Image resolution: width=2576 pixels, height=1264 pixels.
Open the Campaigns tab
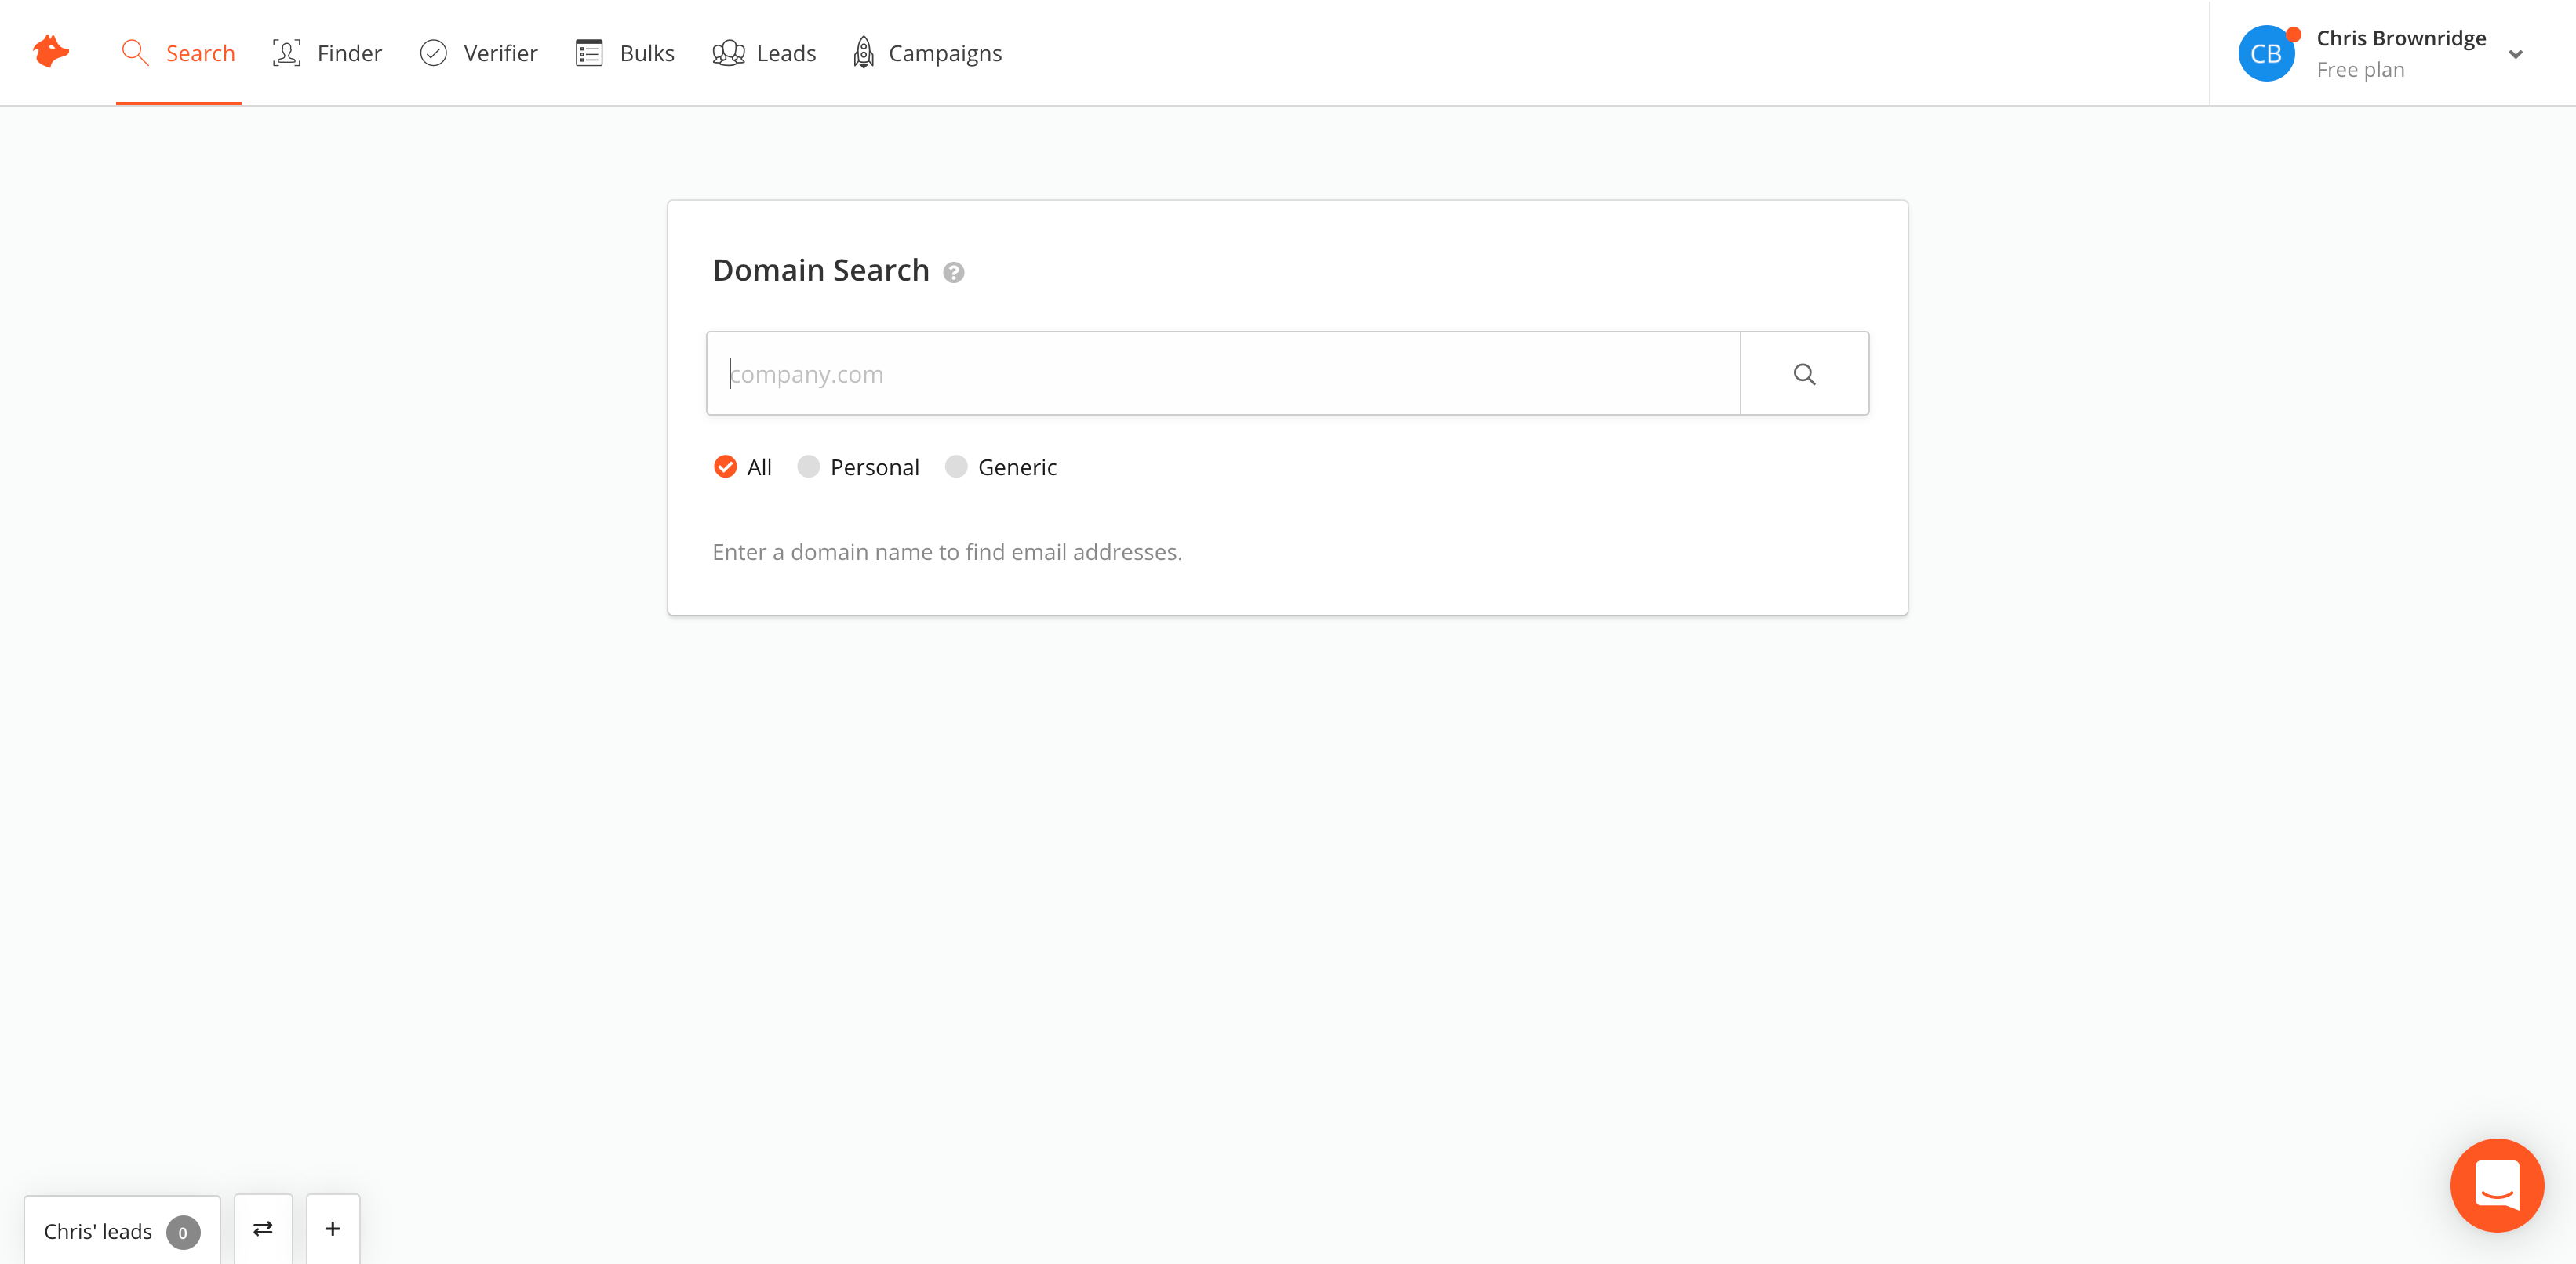[927, 53]
